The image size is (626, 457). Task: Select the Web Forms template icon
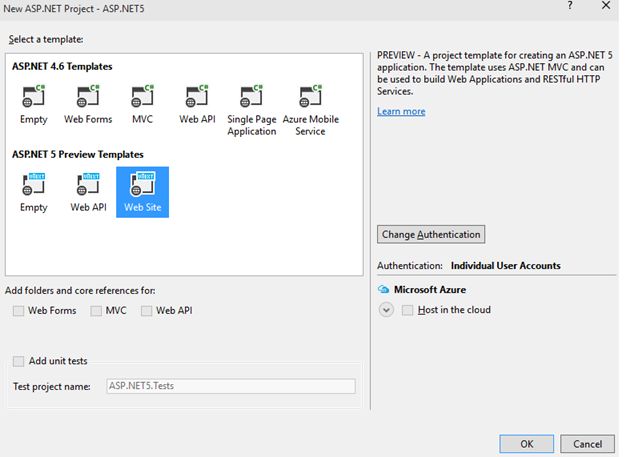click(88, 97)
